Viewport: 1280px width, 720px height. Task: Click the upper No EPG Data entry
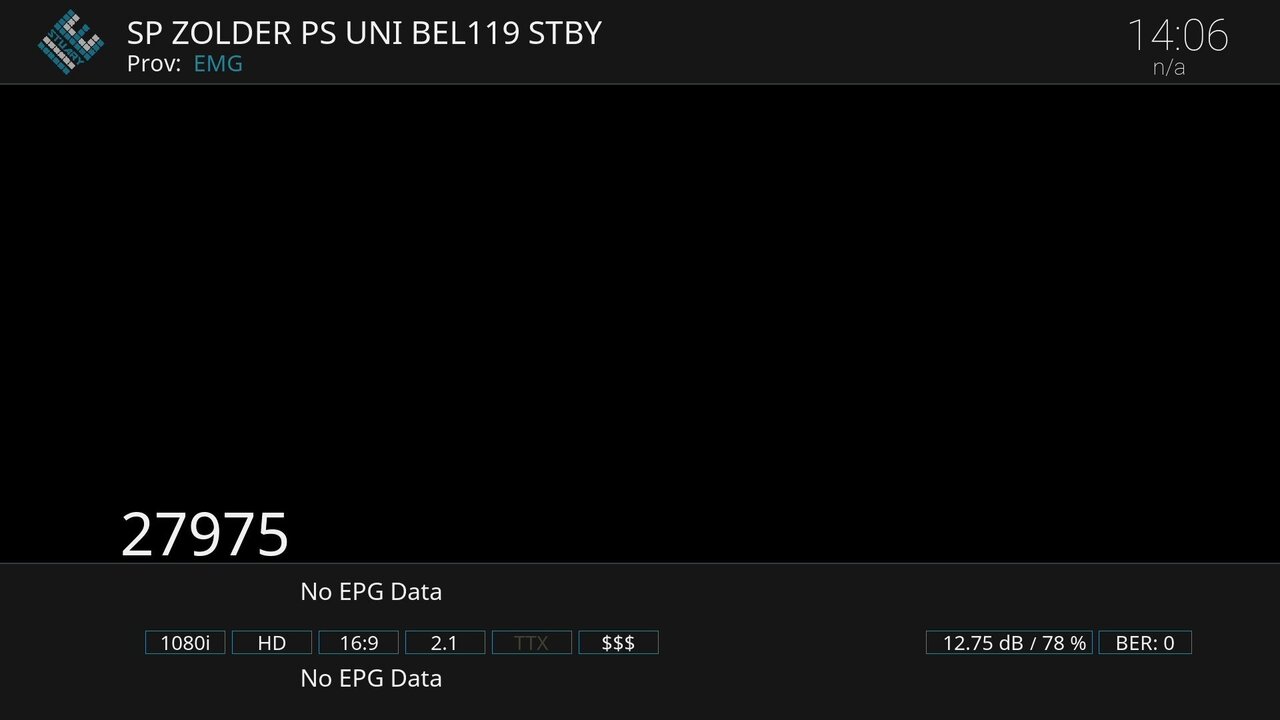[371, 591]
